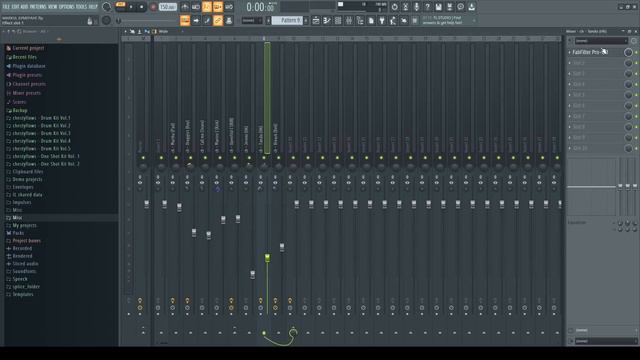The width and height of the screenshot is (640, 360).
Task: Open the channel rack view icon
Action: (338, 20)
